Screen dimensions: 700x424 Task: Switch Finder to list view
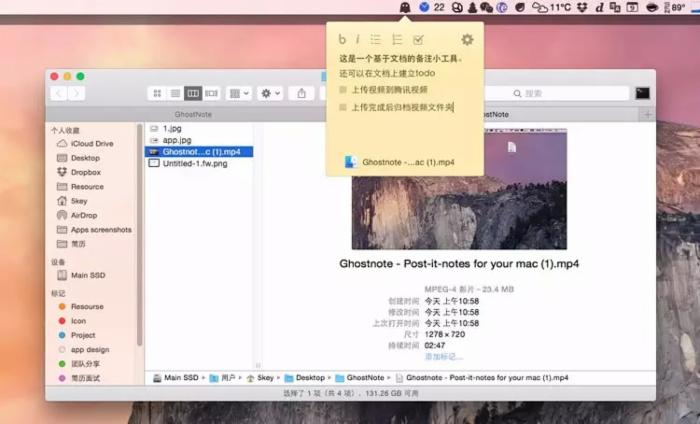(x=175, y=93)
